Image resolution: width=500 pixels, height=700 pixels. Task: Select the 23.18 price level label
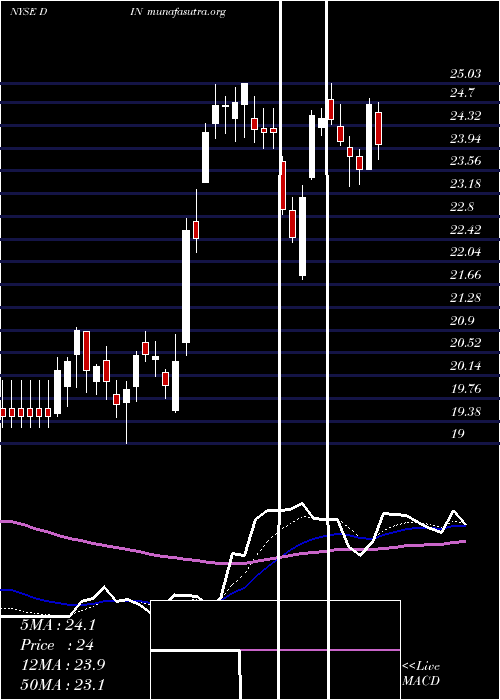[466, 183]
